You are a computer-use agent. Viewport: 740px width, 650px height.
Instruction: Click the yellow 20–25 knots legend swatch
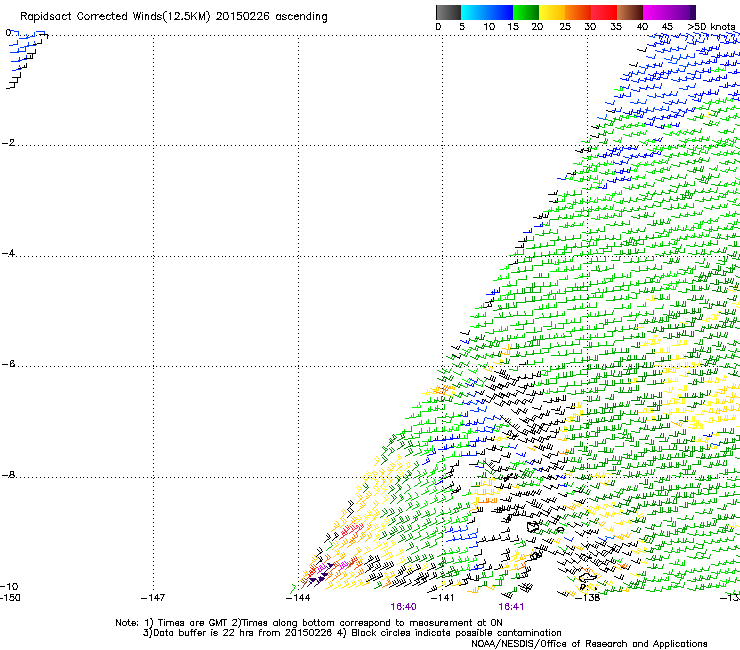click(x=552, y=12)
